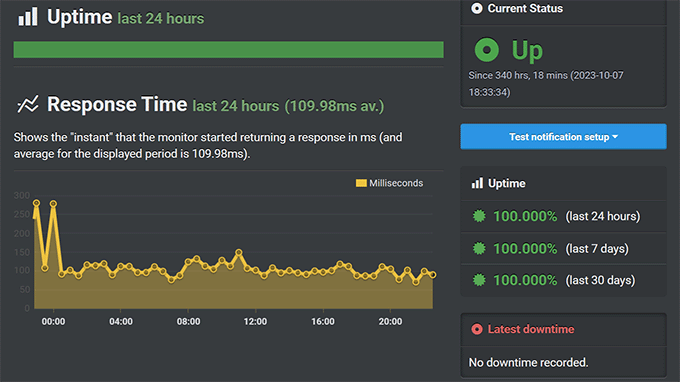Click the Uptime last 24 hours heading
This screenshot has width=680, height=382.
(125, 17)
